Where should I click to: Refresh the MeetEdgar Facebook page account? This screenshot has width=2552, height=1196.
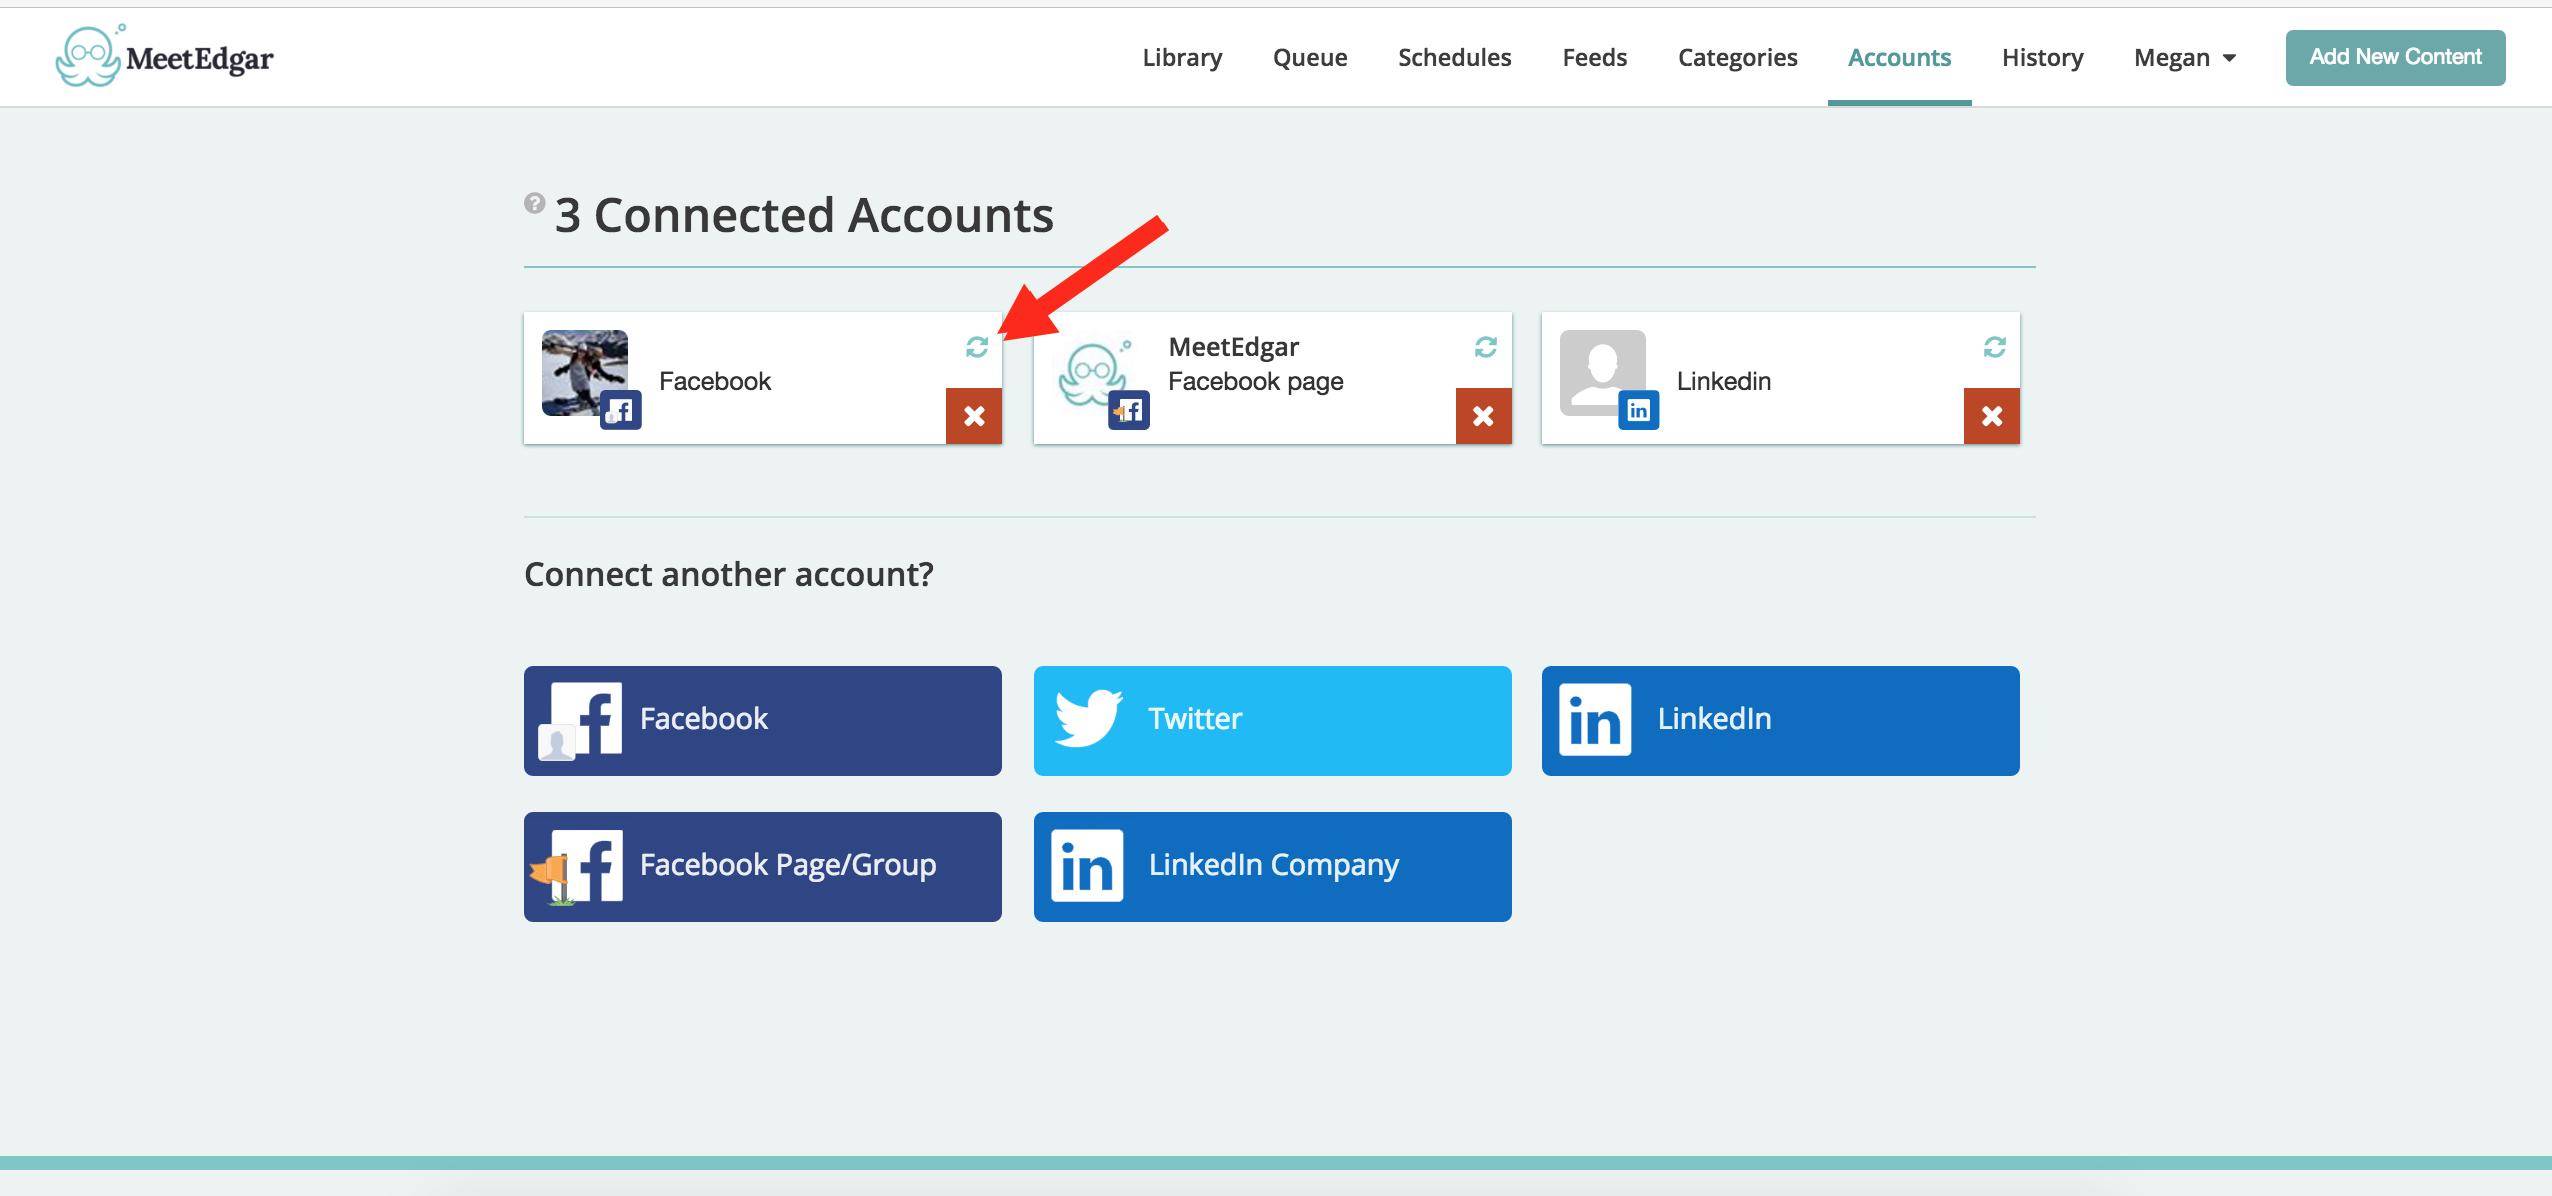[1485, 347]
